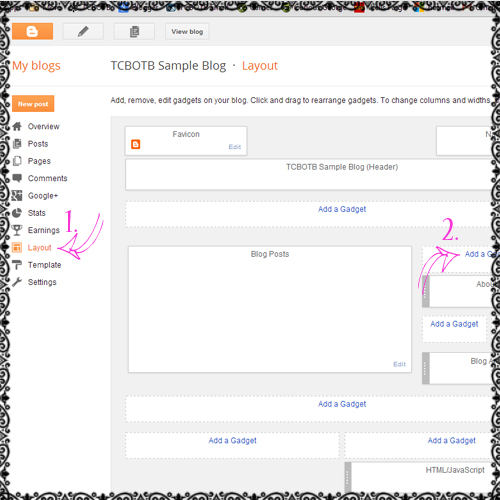Click the Favicon gadget title
The image size is (500, 500).
pyautogui.click(x=186, y=134)
